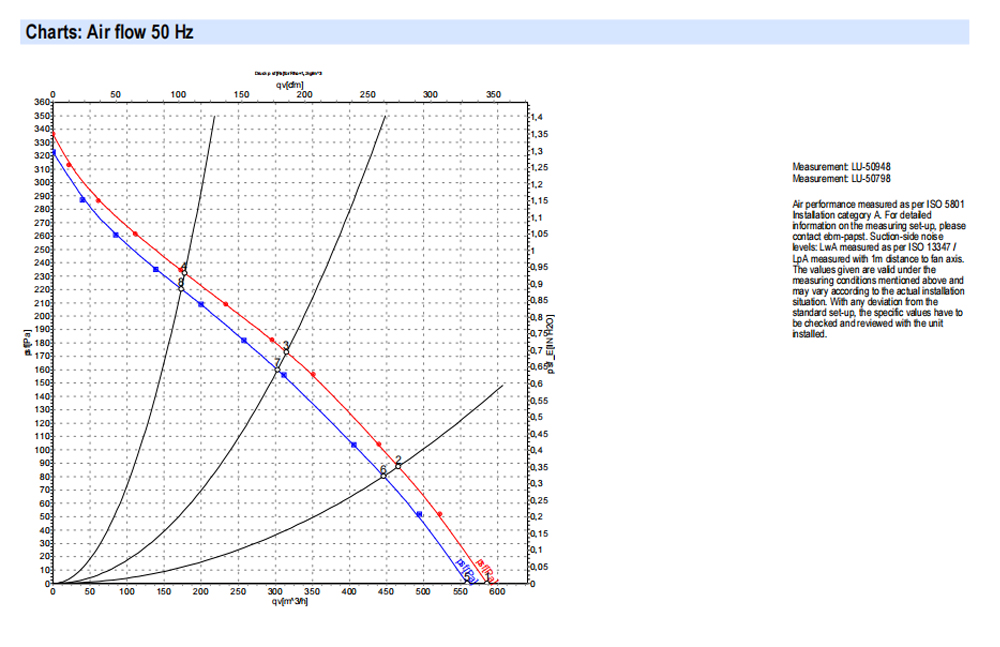Click operating point 3 on the red curve
This screenshot has width=1000, height=647.
(x=286, y=352)
